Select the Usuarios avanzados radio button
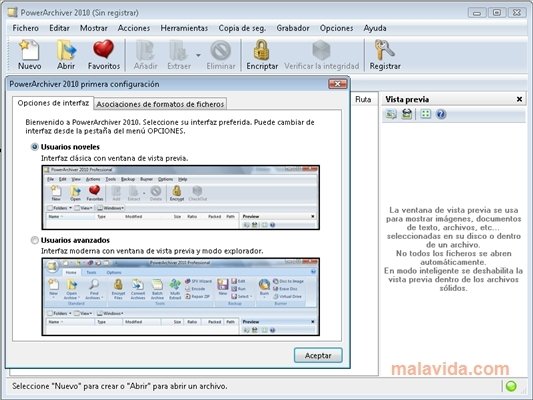 click(34, 240)
